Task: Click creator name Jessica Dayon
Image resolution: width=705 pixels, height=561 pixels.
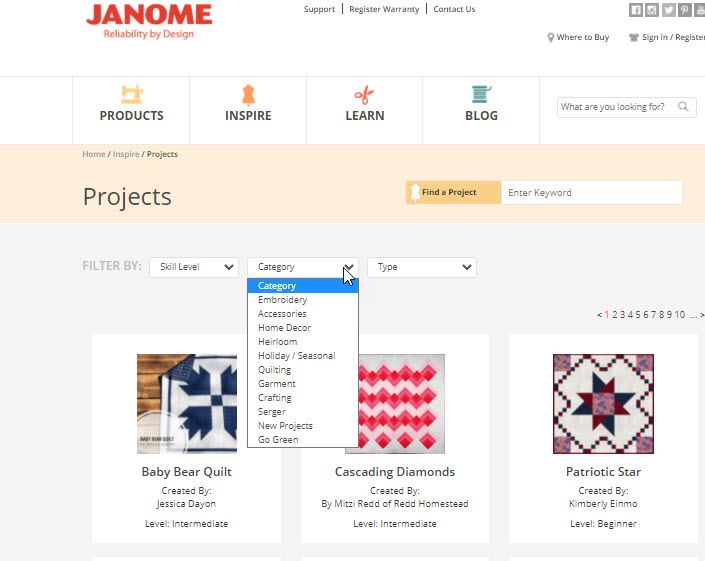Action: point(186,504)
